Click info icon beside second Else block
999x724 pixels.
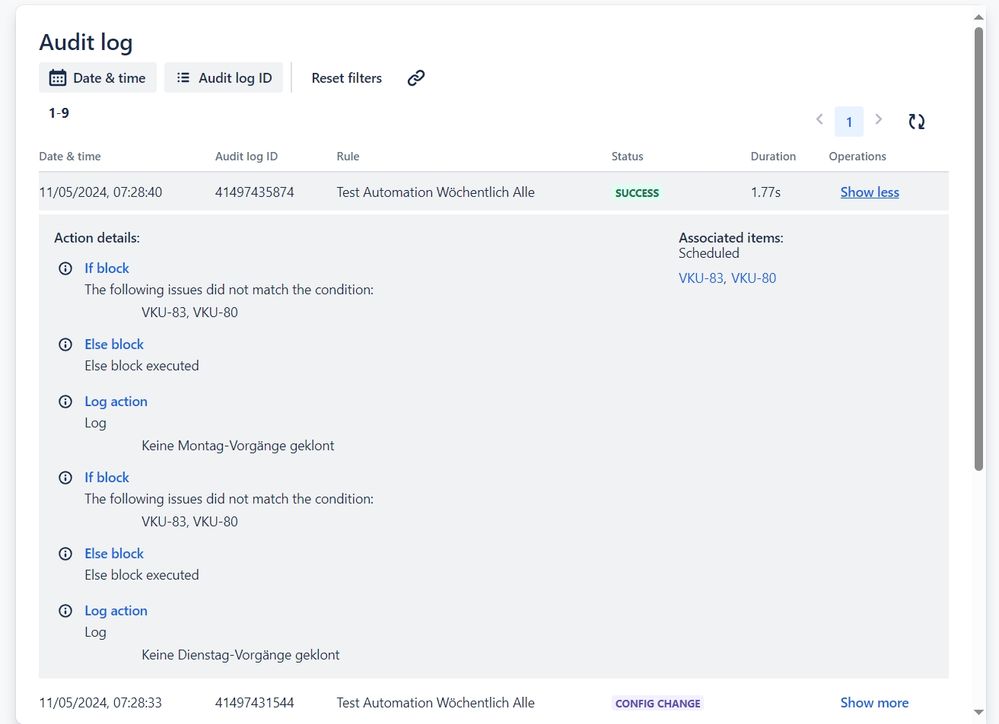pyautogui.click(x=65, y=553)
